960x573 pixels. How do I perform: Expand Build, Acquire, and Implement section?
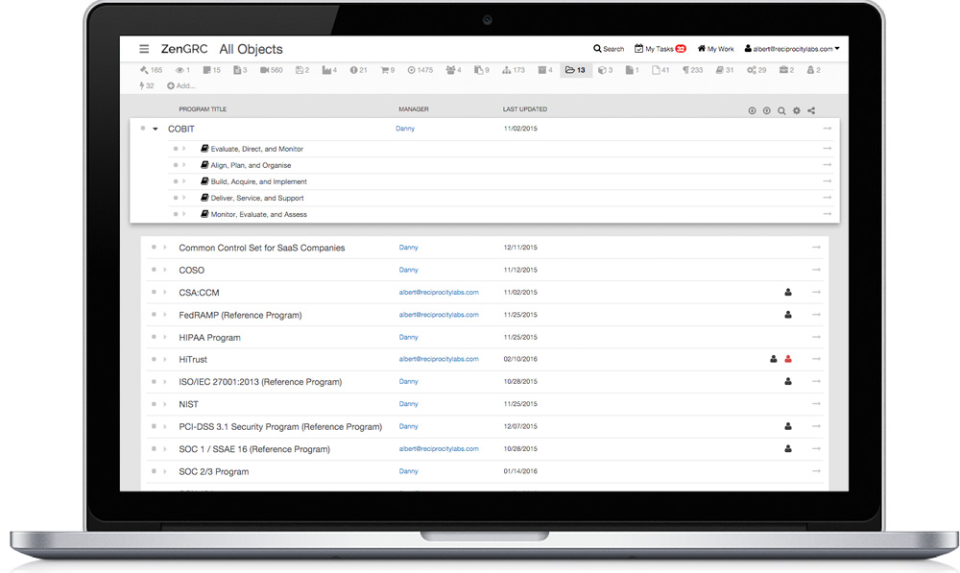click(x=184, y=182)
